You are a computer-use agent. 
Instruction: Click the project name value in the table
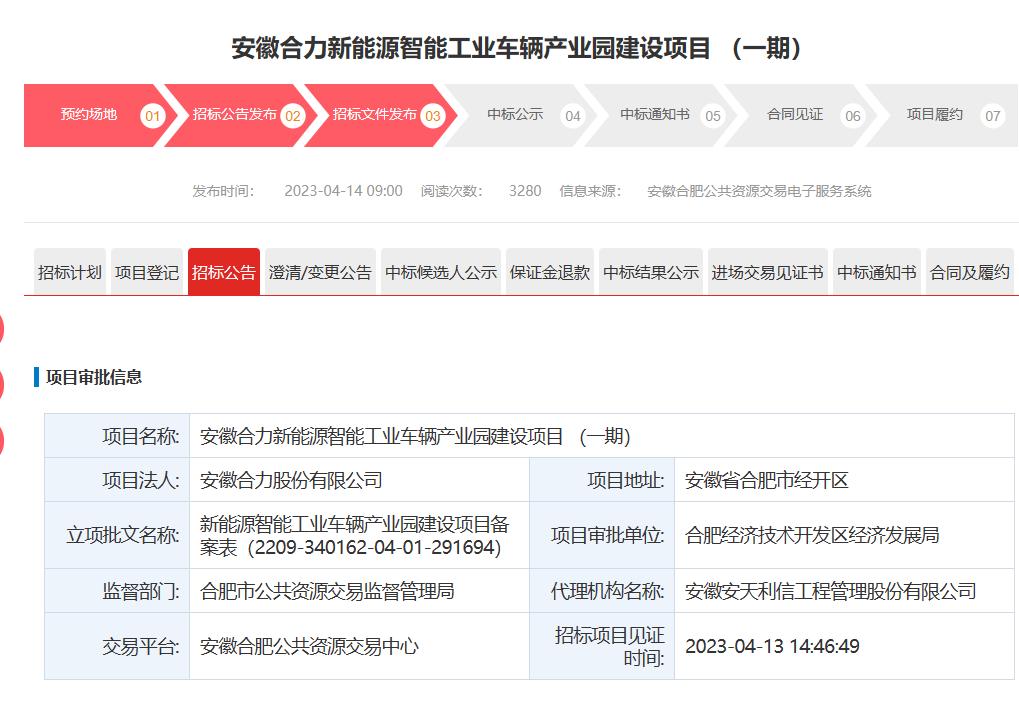[x=602, y=436]
